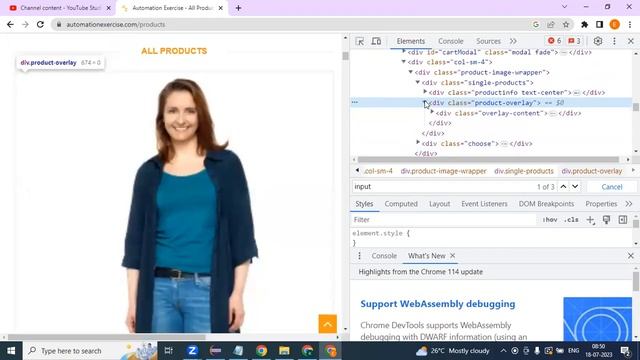Select div.single-products in breadcrumb
Viewport: 640px width, 360px height.
coord(524,171)
